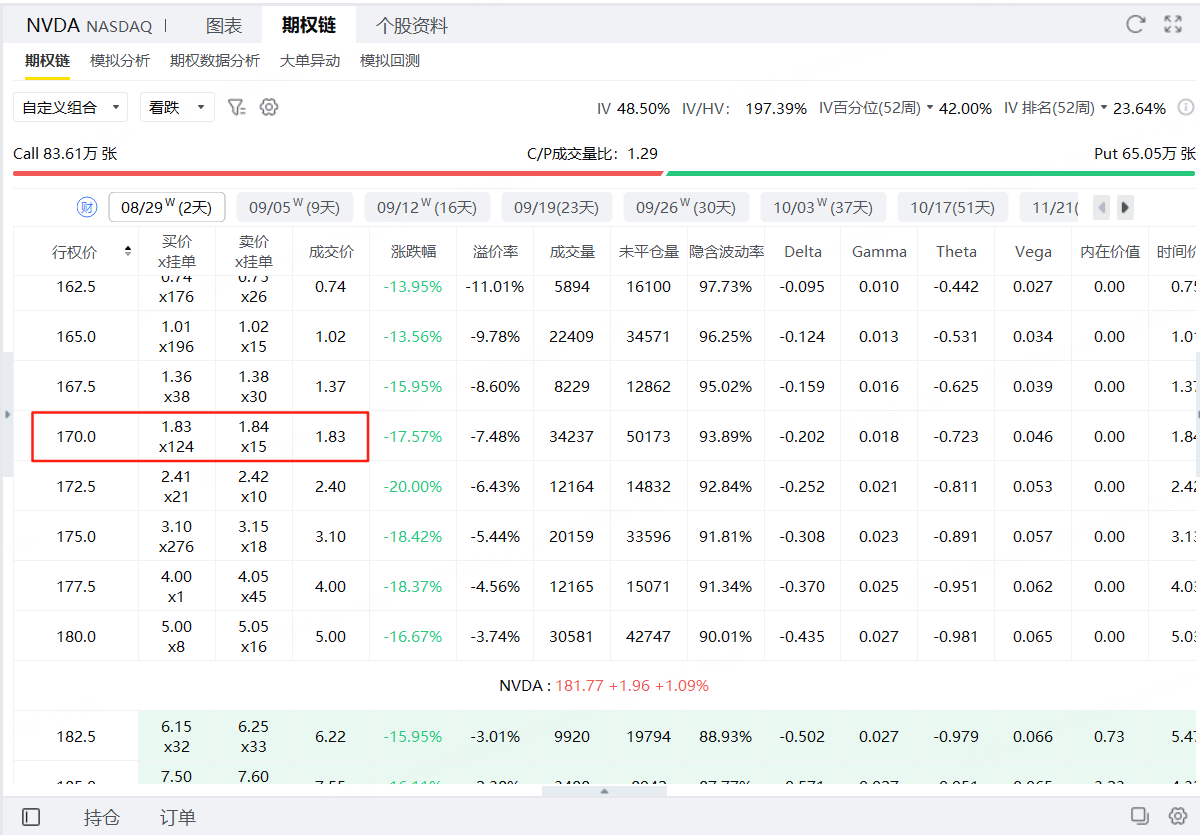This screenshot has width=1200, height=835.
Task: Select expiry 09/19 (23天)
Action: pos(556,207)
